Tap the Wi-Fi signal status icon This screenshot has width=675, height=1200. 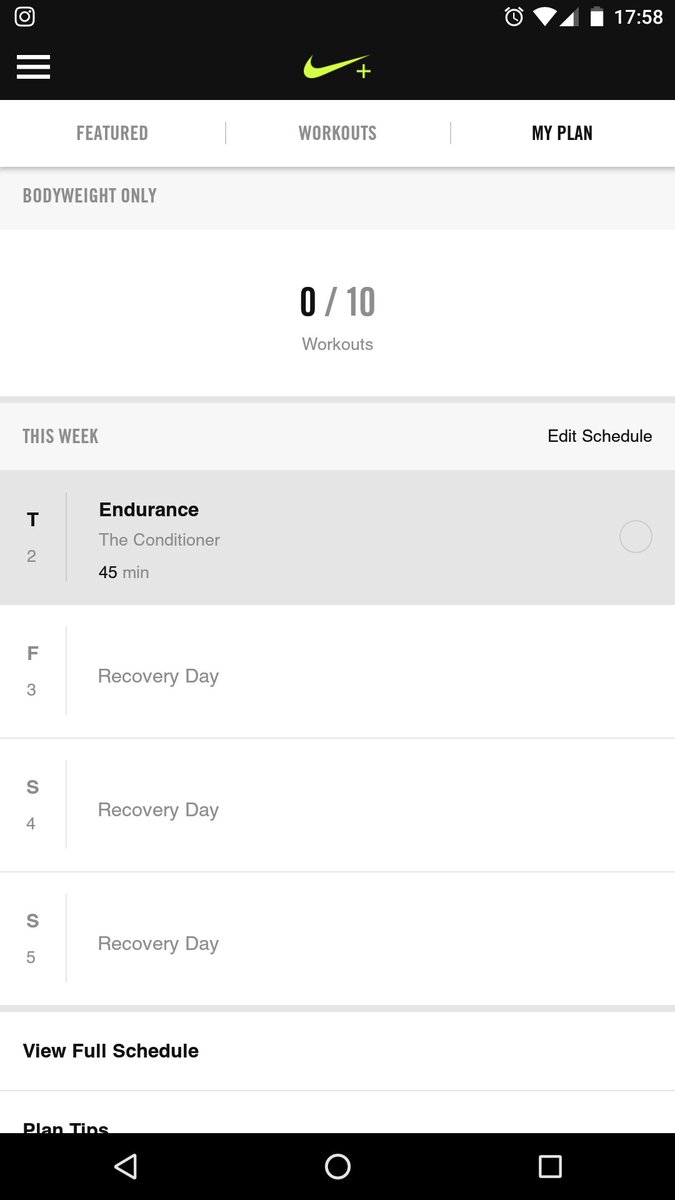click(x=545, y=17)
